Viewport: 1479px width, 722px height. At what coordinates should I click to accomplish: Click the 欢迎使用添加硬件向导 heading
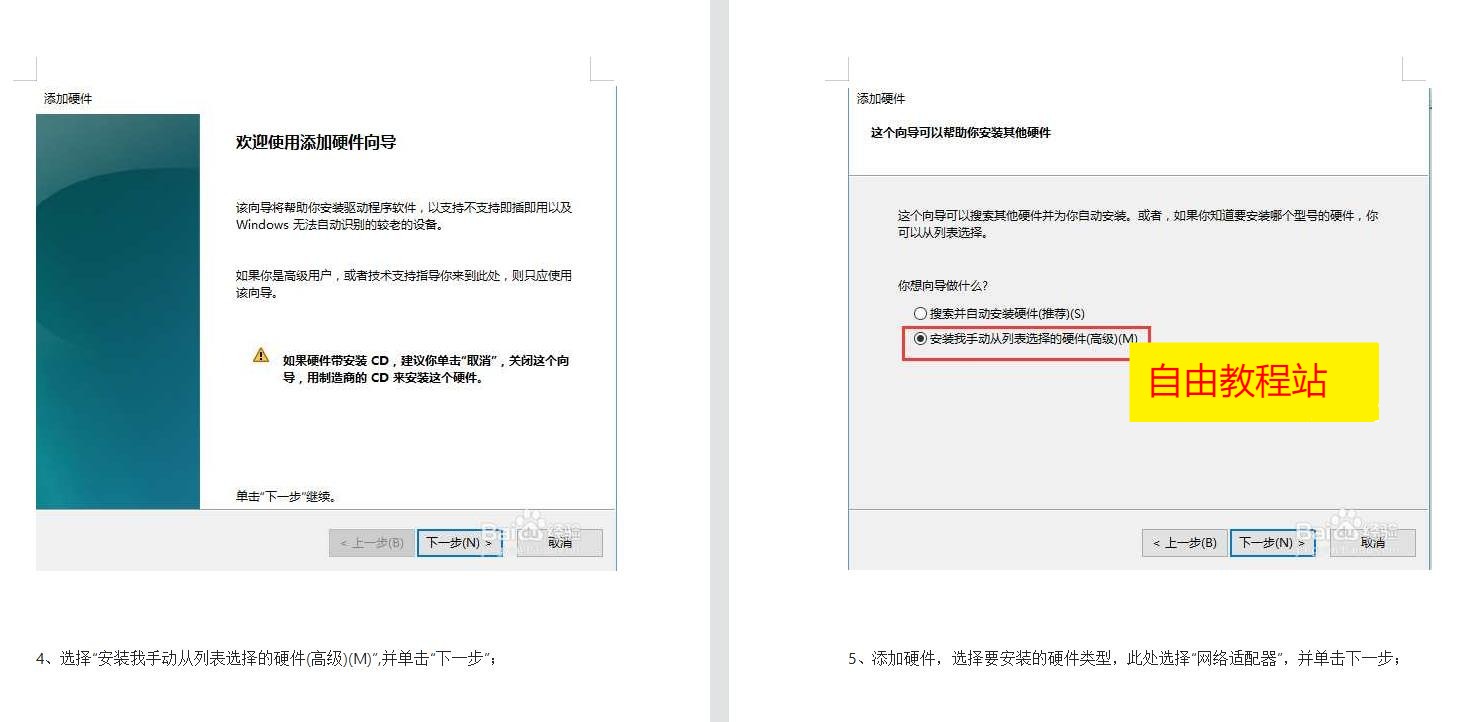pos(316,143)
